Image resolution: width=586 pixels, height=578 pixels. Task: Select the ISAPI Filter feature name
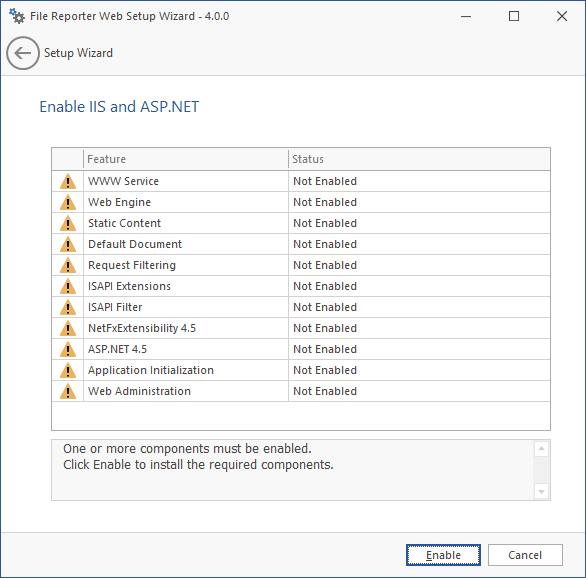[115, 307]
